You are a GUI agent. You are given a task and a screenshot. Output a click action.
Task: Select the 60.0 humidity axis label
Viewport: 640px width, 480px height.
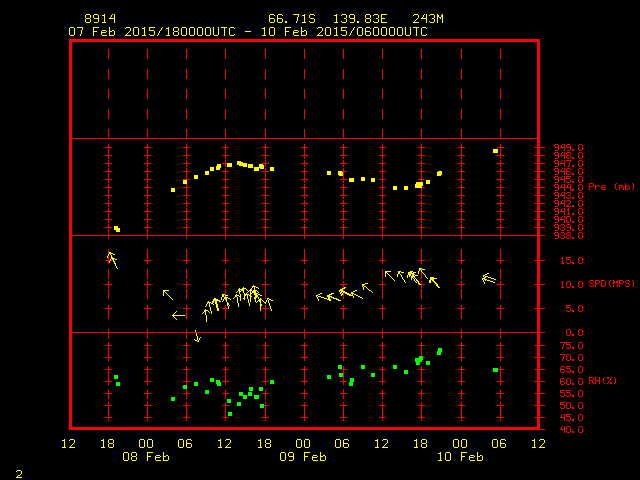click(571, 382)
